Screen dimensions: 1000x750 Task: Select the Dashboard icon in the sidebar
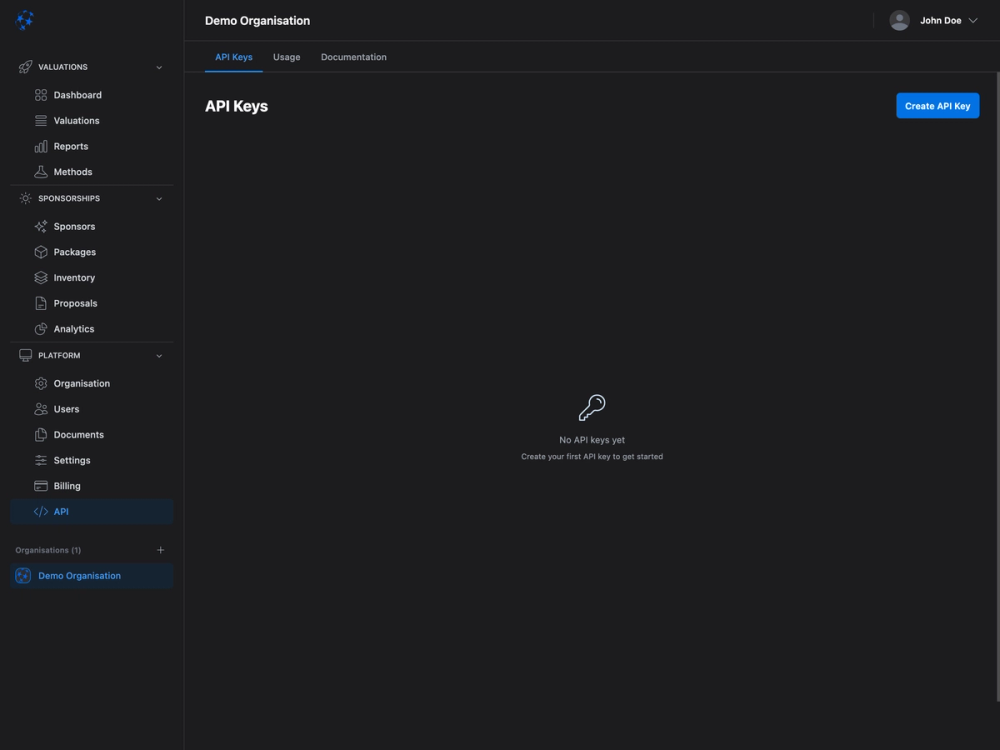(40, 94)
